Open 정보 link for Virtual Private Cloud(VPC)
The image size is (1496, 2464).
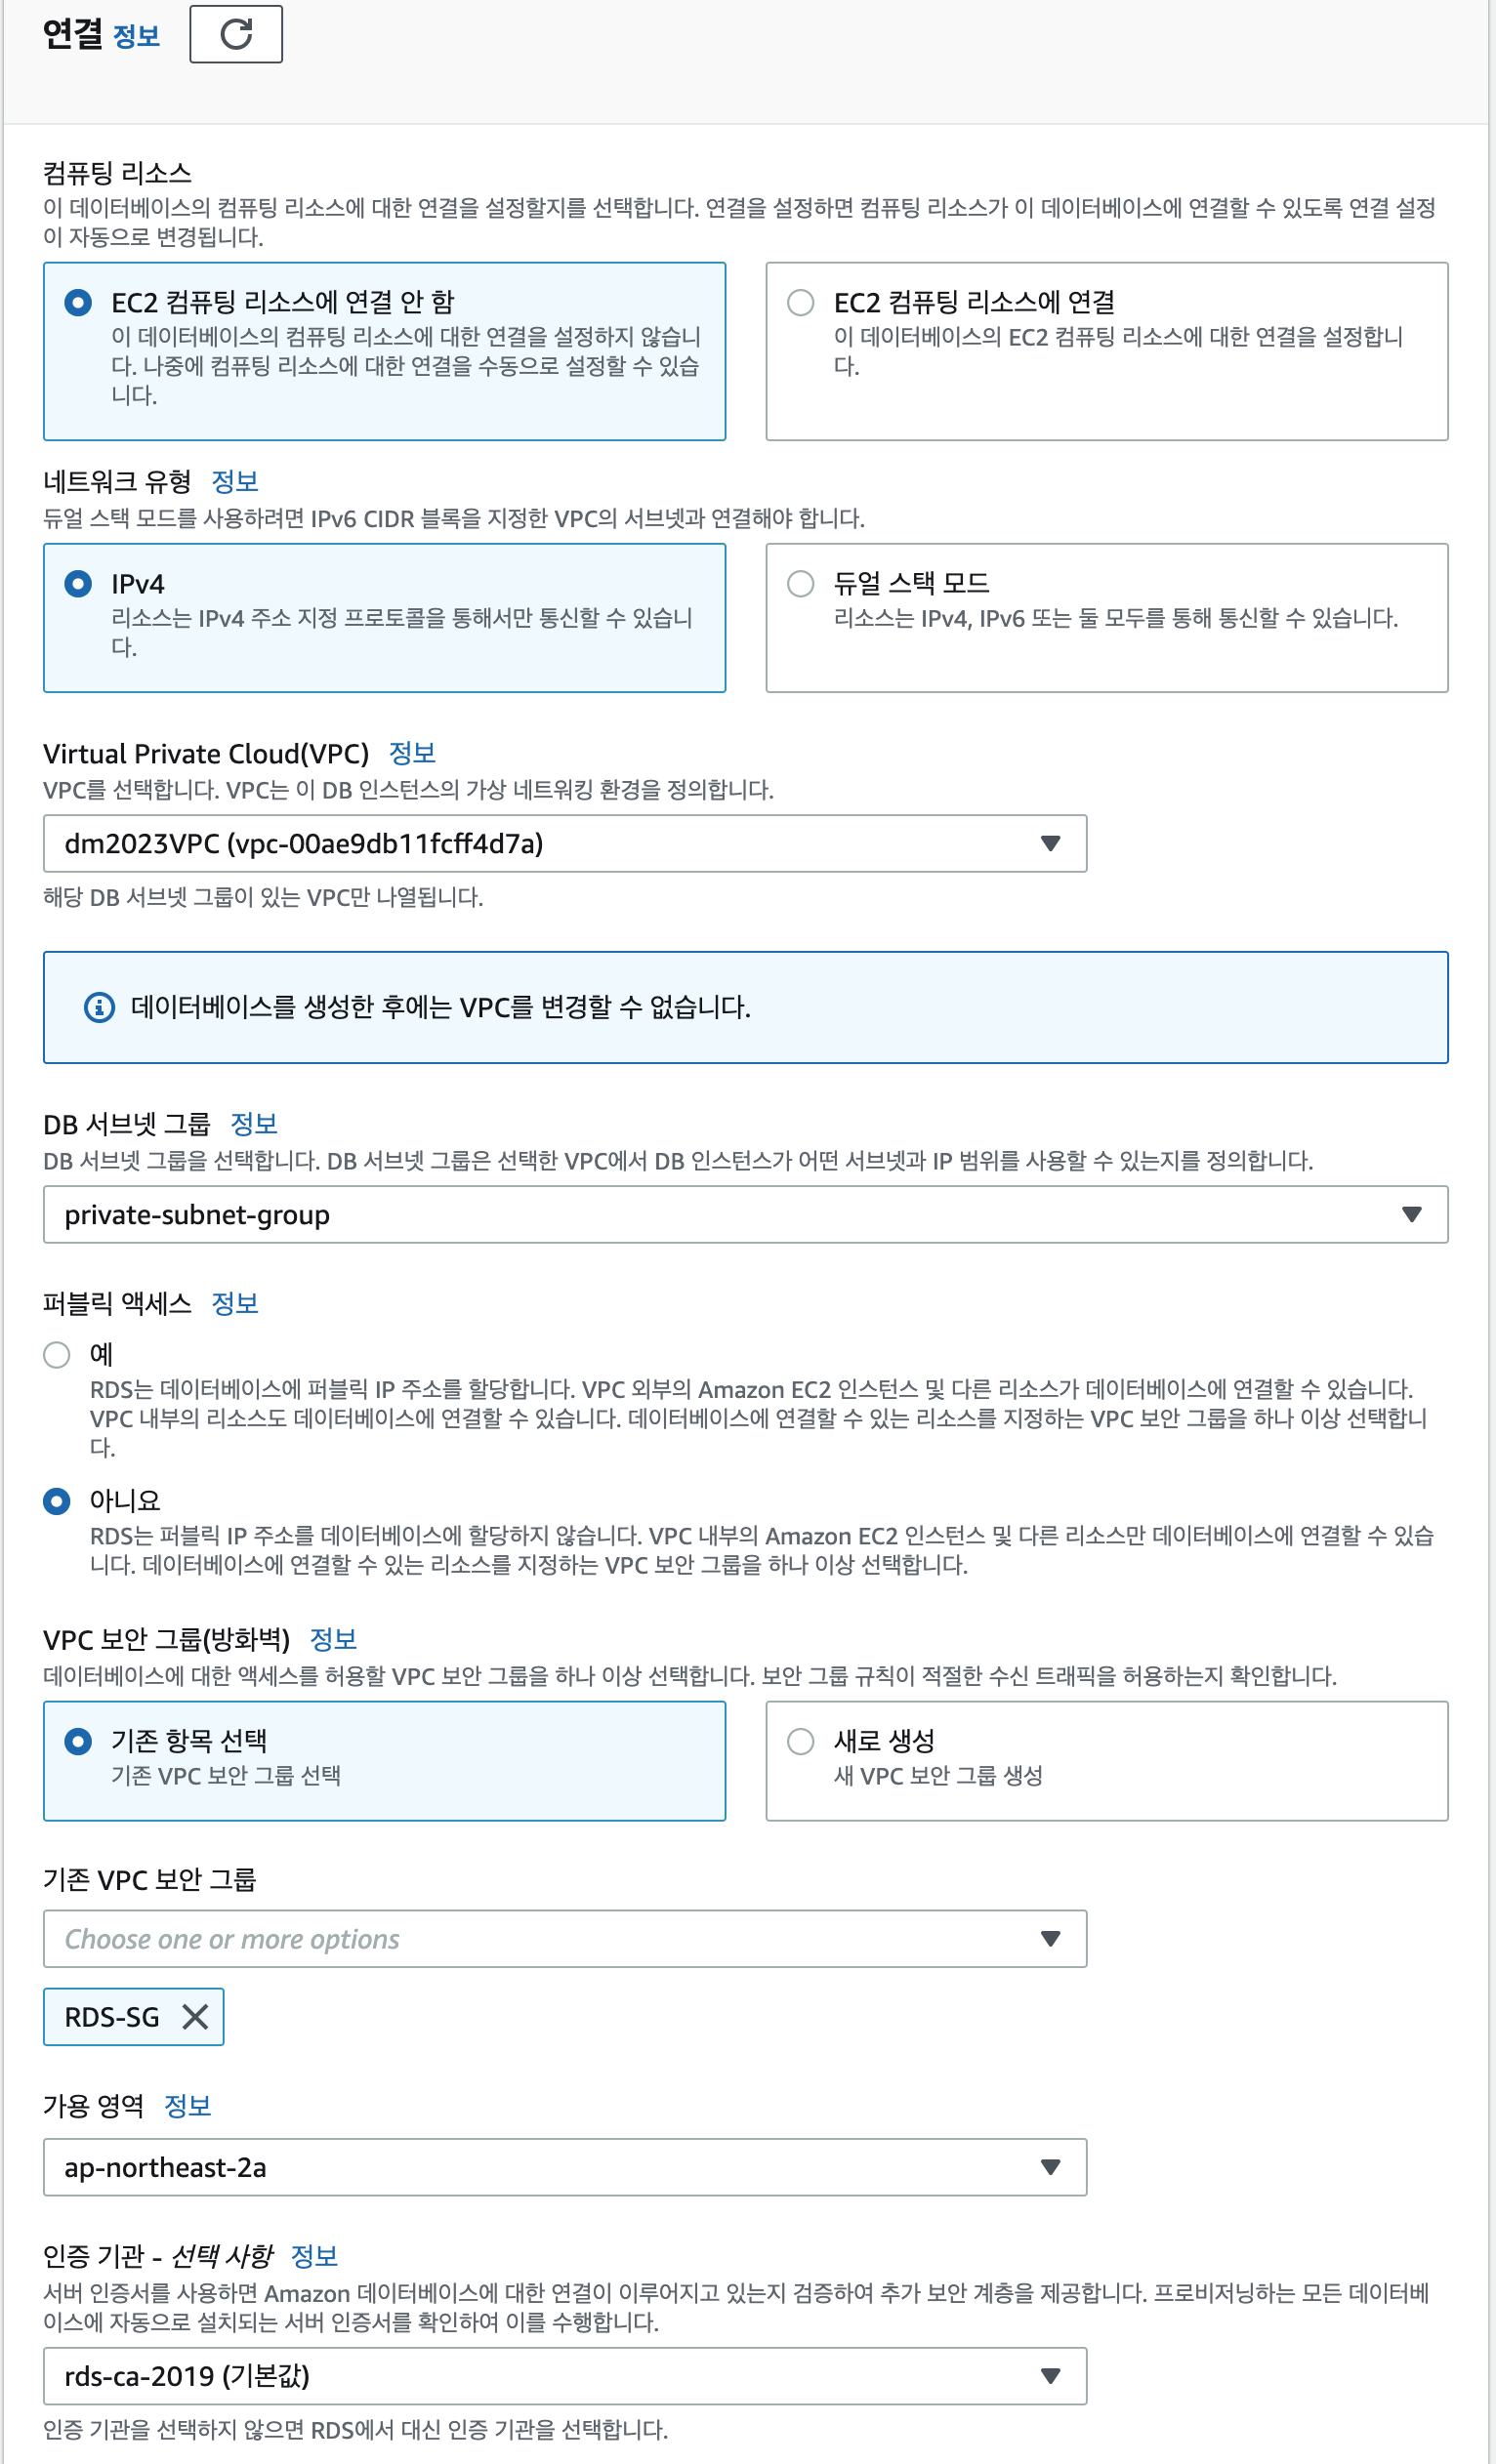click(x=412, y=753)
